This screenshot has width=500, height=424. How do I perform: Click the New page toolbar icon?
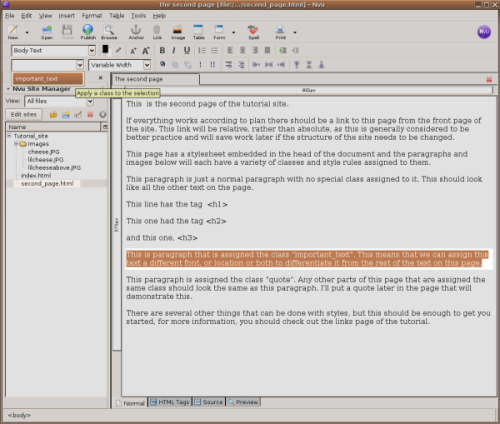(x=13, y=32)
